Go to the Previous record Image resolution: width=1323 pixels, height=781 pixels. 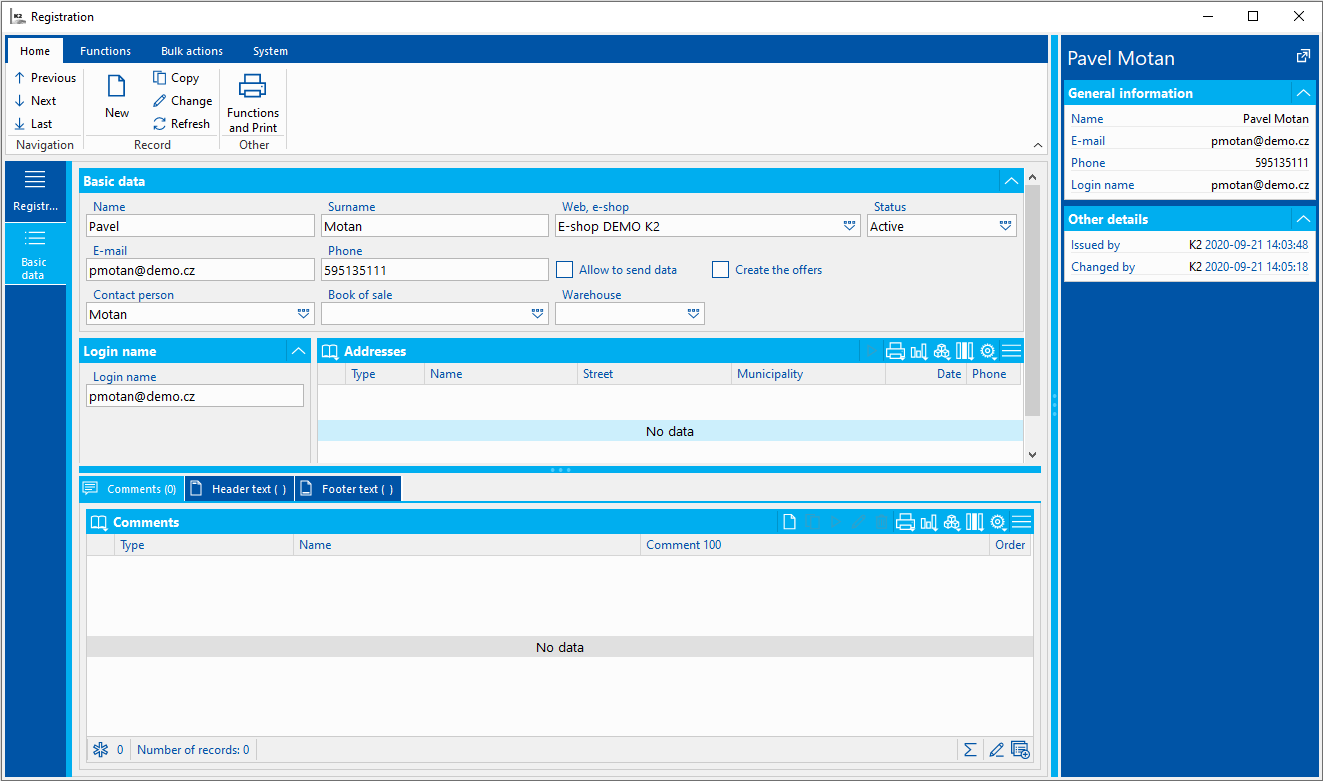(45, 78)
